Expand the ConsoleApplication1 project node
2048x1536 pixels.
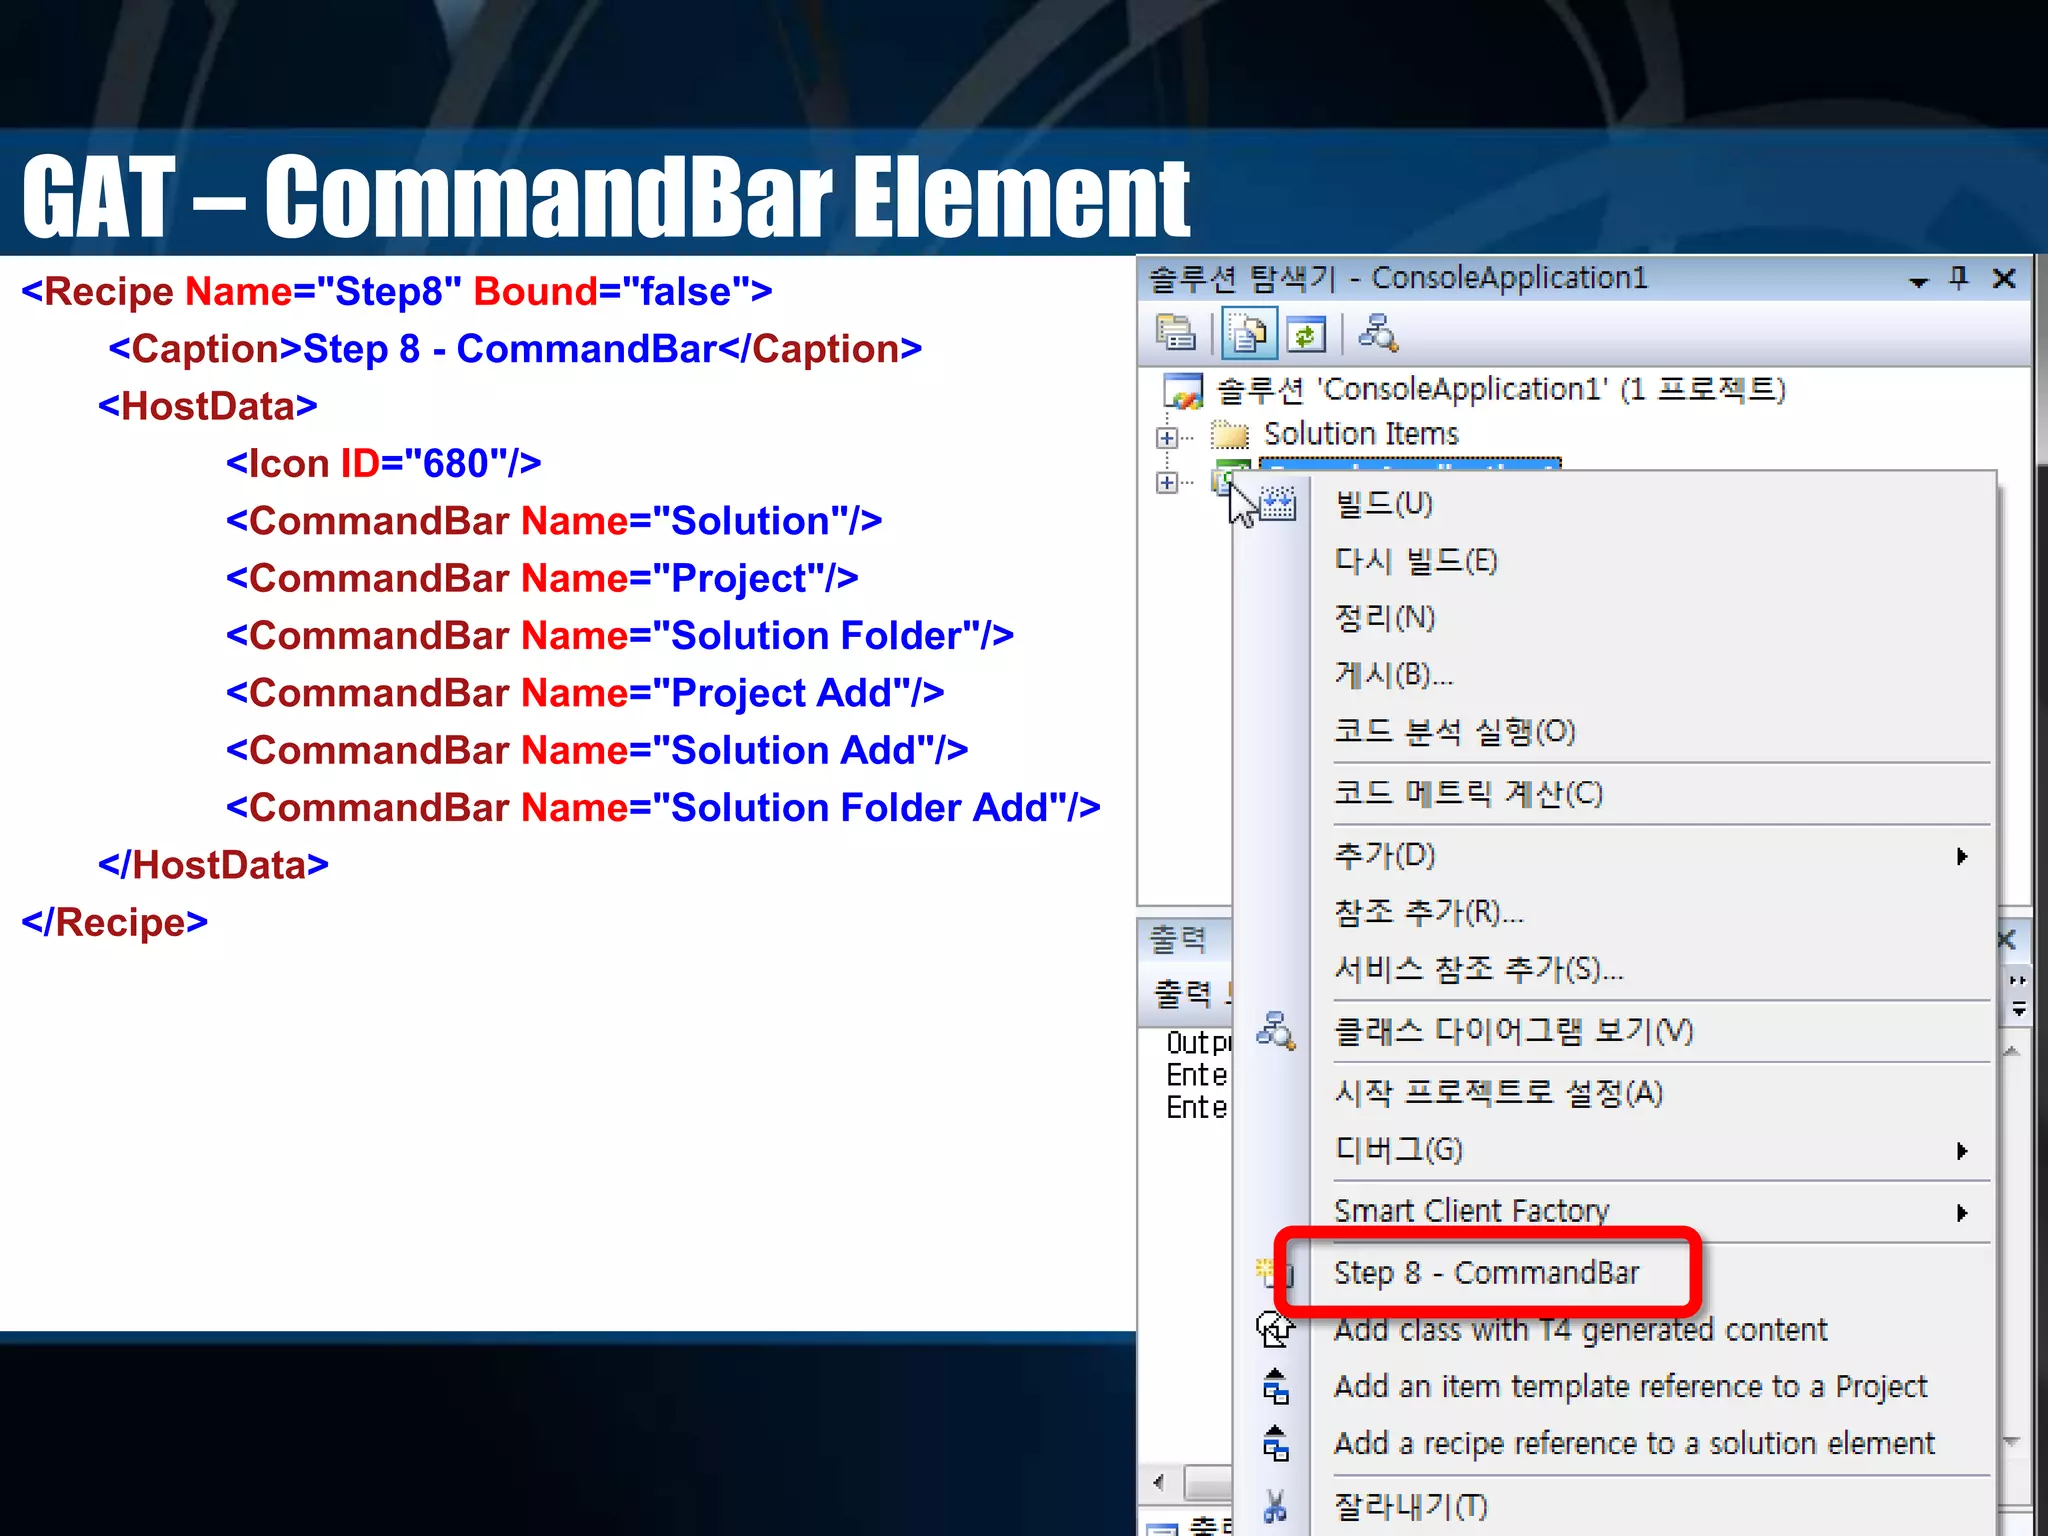[x=1166, y=482]
